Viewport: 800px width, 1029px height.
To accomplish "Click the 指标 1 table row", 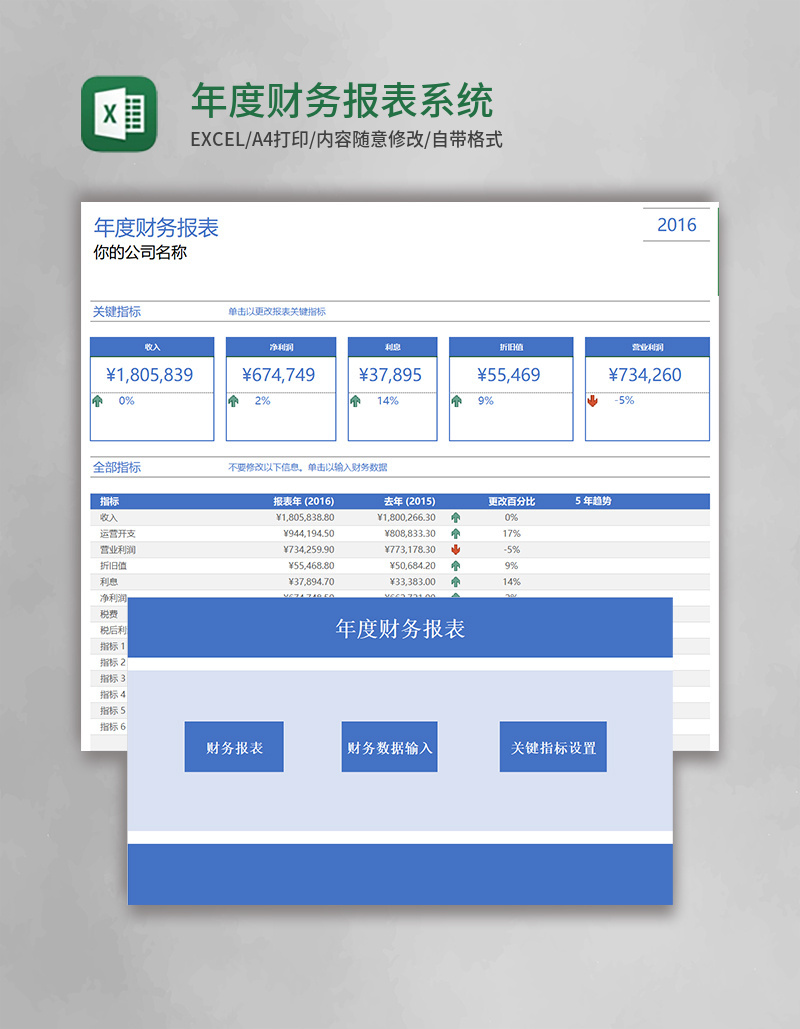I will click(110, 646).
